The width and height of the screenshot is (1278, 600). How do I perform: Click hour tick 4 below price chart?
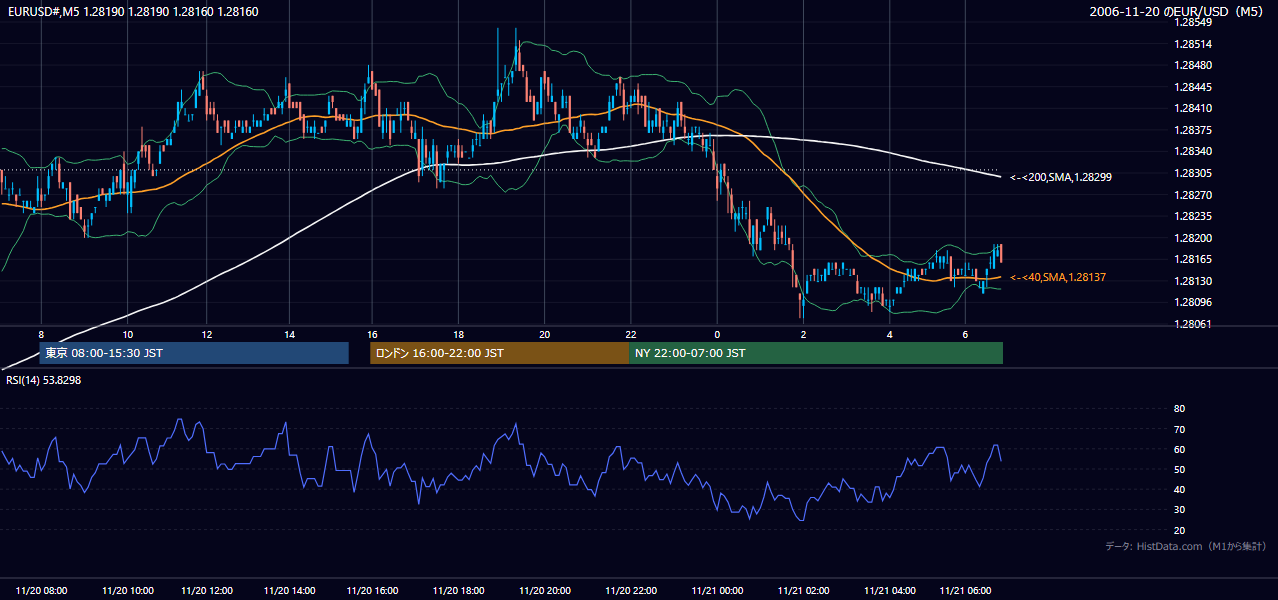(889, 334)
